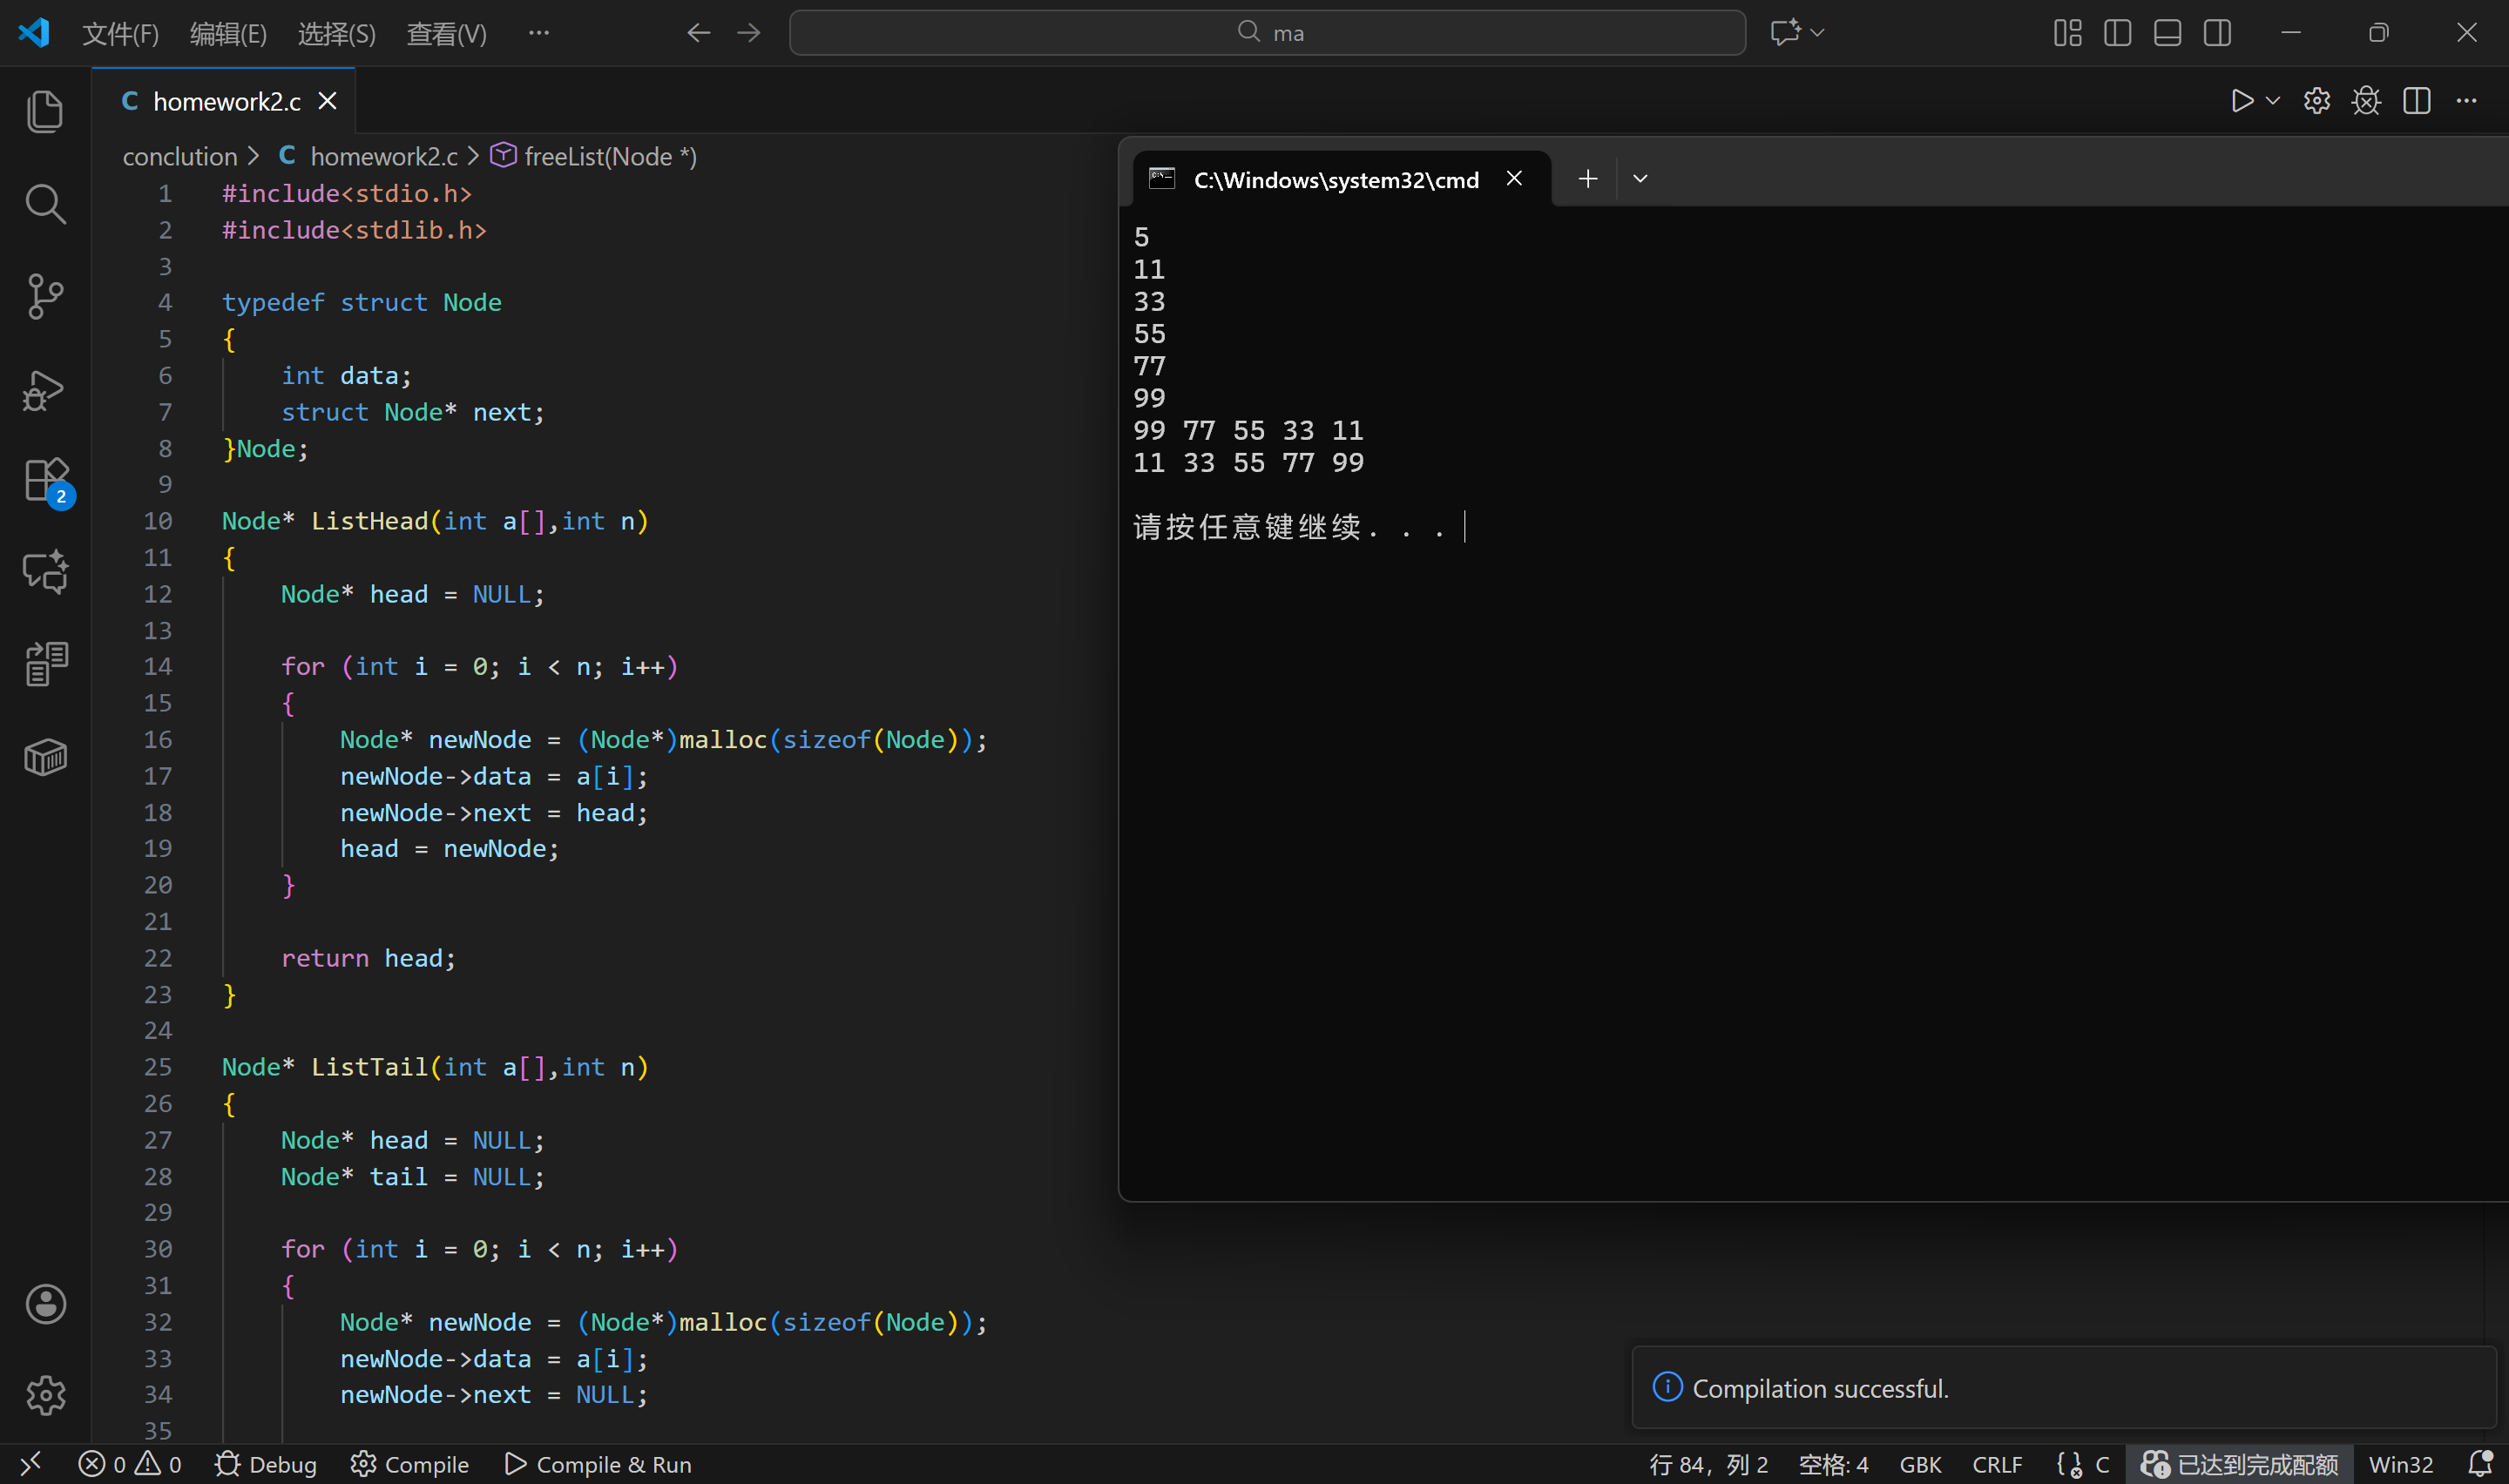Open the Explorer view in activity bar
The height and width of the screenshot is (1484, 2509).
45,111
